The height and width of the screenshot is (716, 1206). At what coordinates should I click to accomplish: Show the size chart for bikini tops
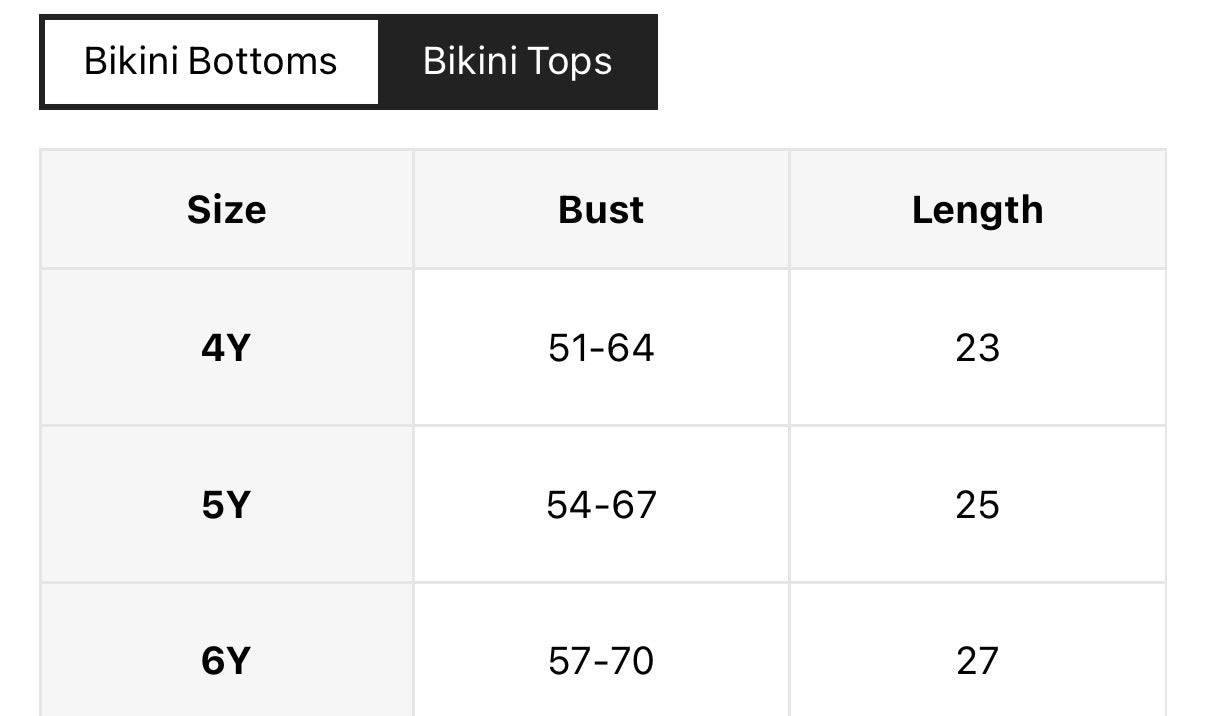coord(517,61)
